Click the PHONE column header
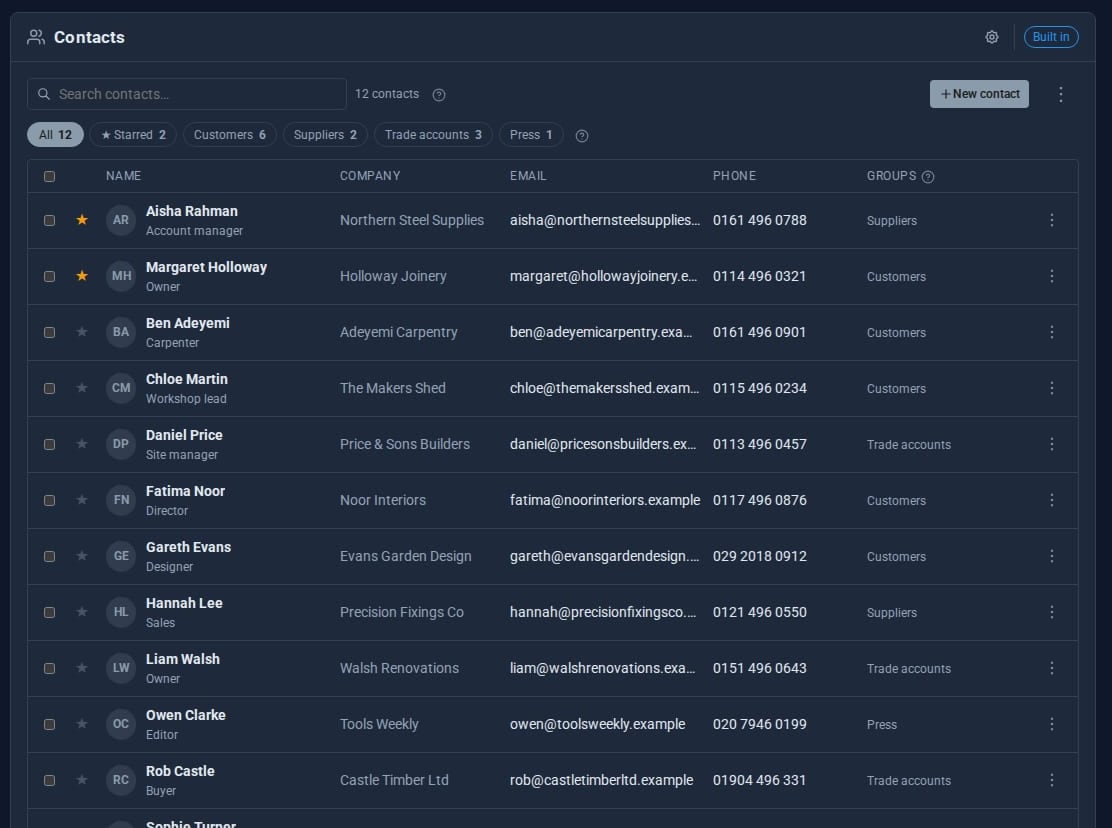 click(734, 176)
